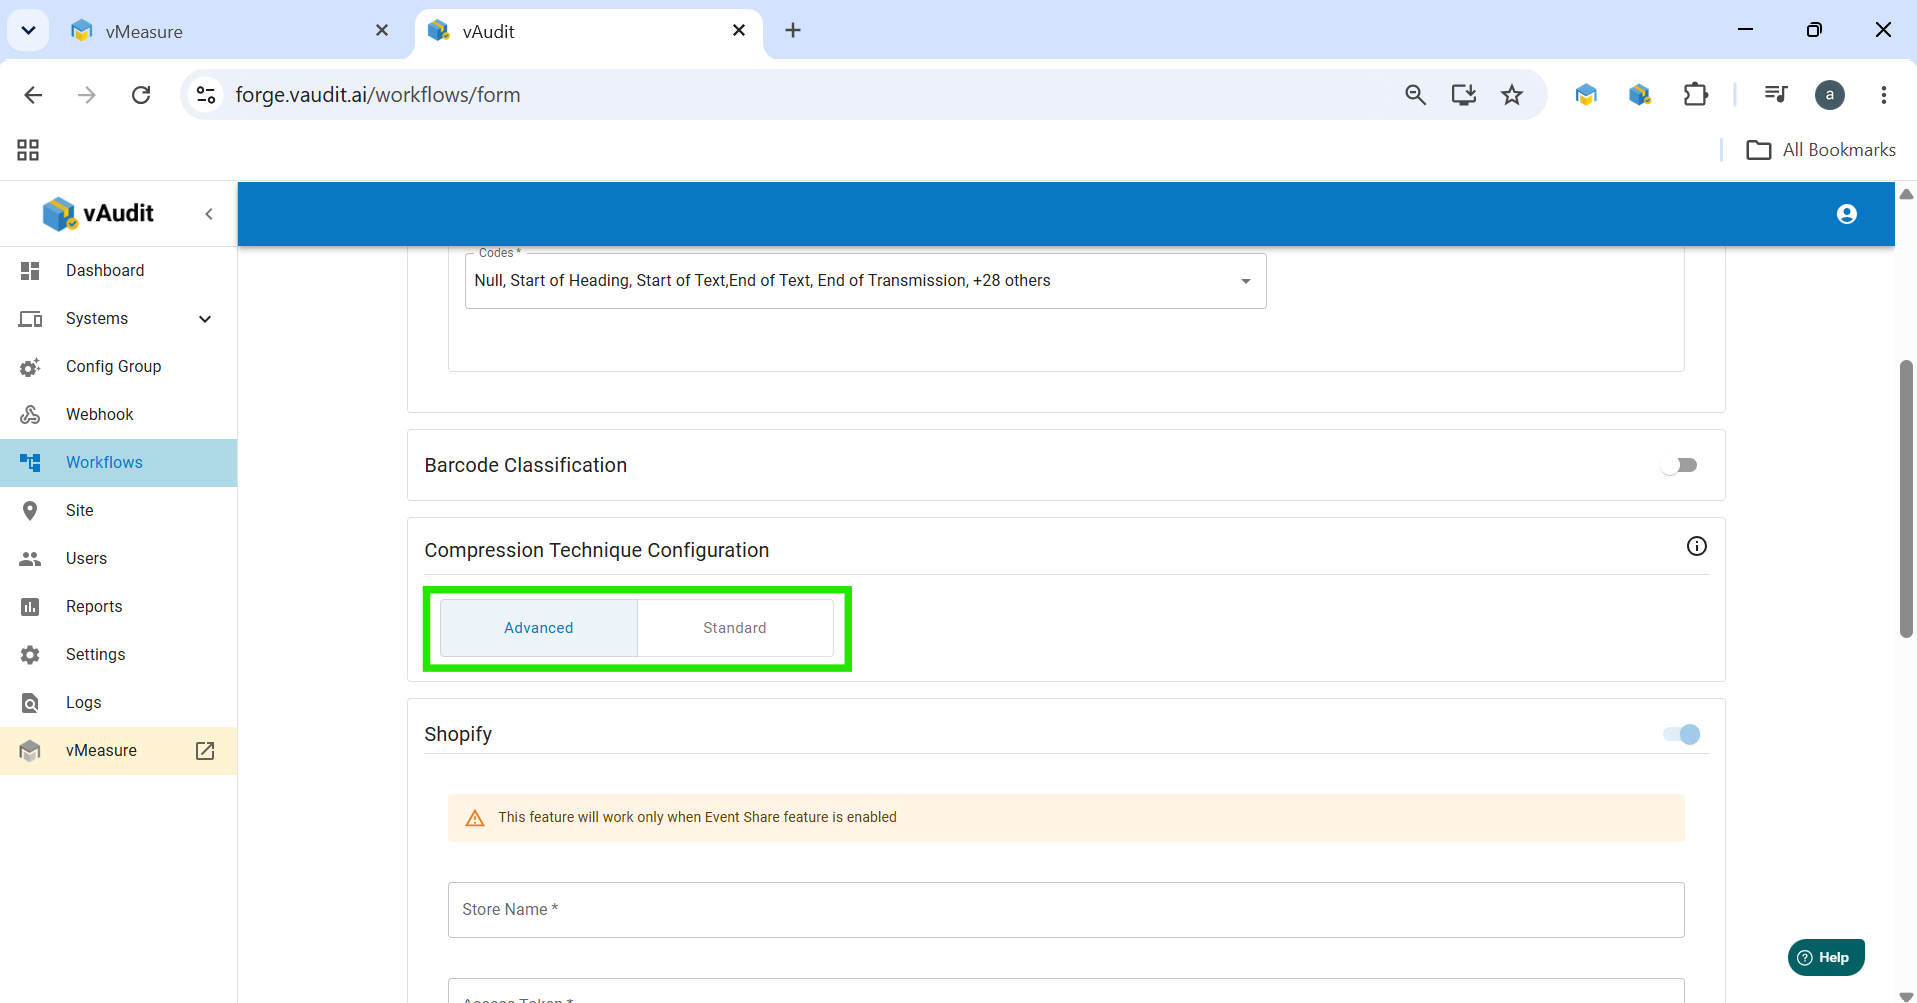This screenshot has width=1917, height=1003.
Task: Disable the Shopify toggle
Action: click(1682, 734)
